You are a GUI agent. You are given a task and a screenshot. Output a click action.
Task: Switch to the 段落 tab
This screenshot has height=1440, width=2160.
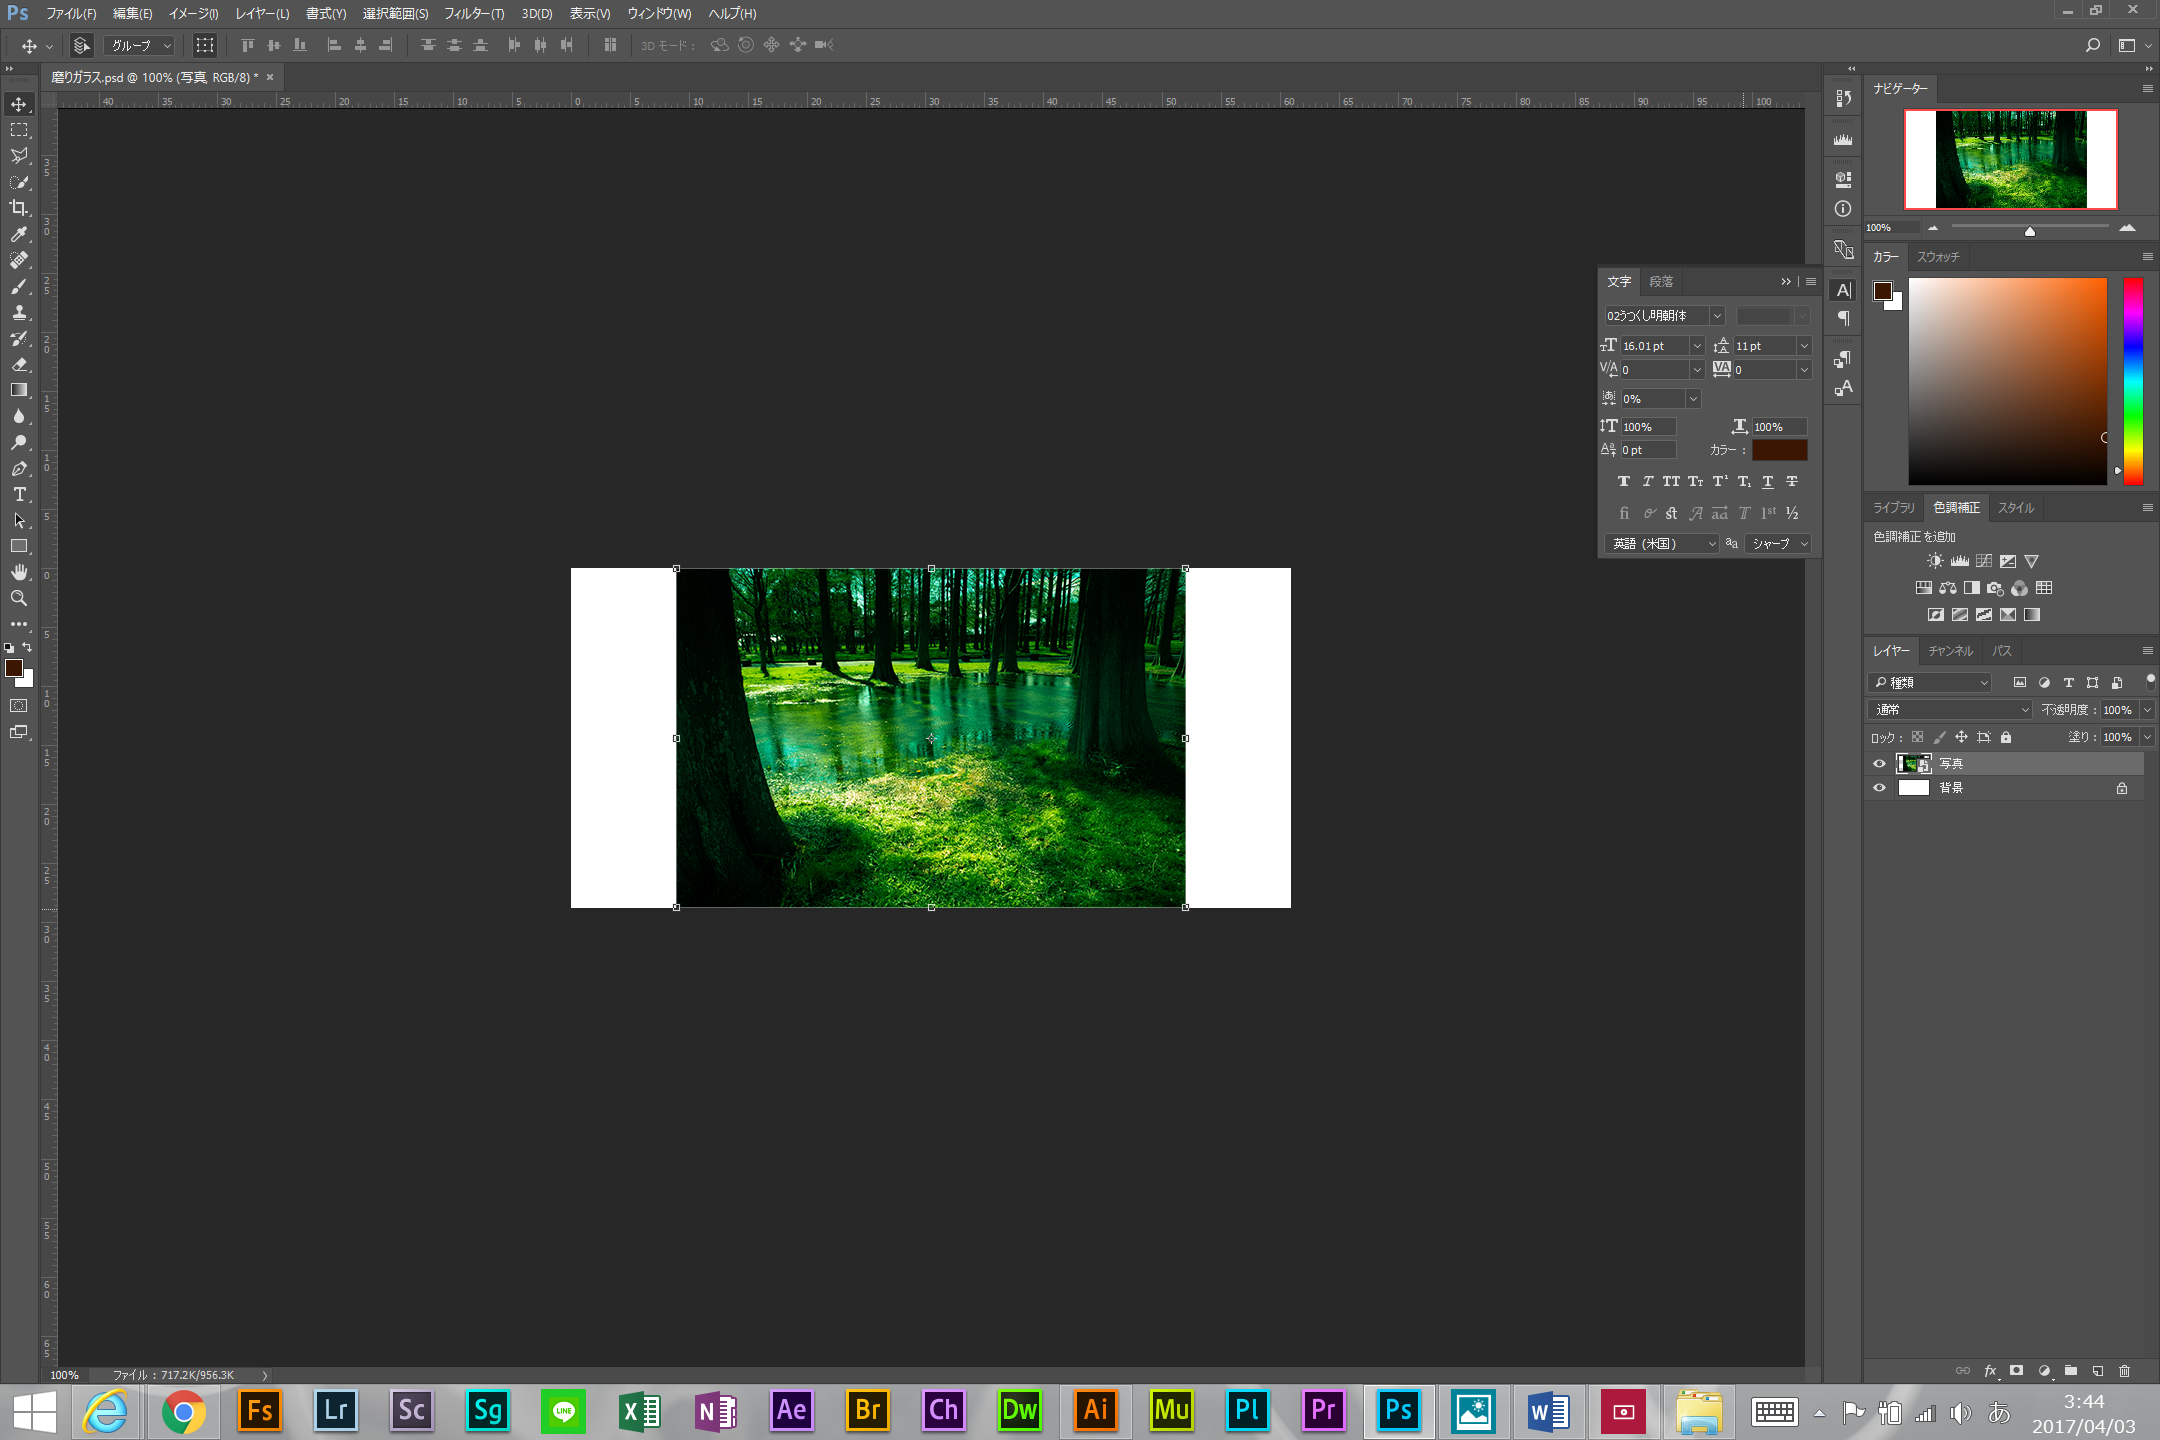[x=1662, y=280]
